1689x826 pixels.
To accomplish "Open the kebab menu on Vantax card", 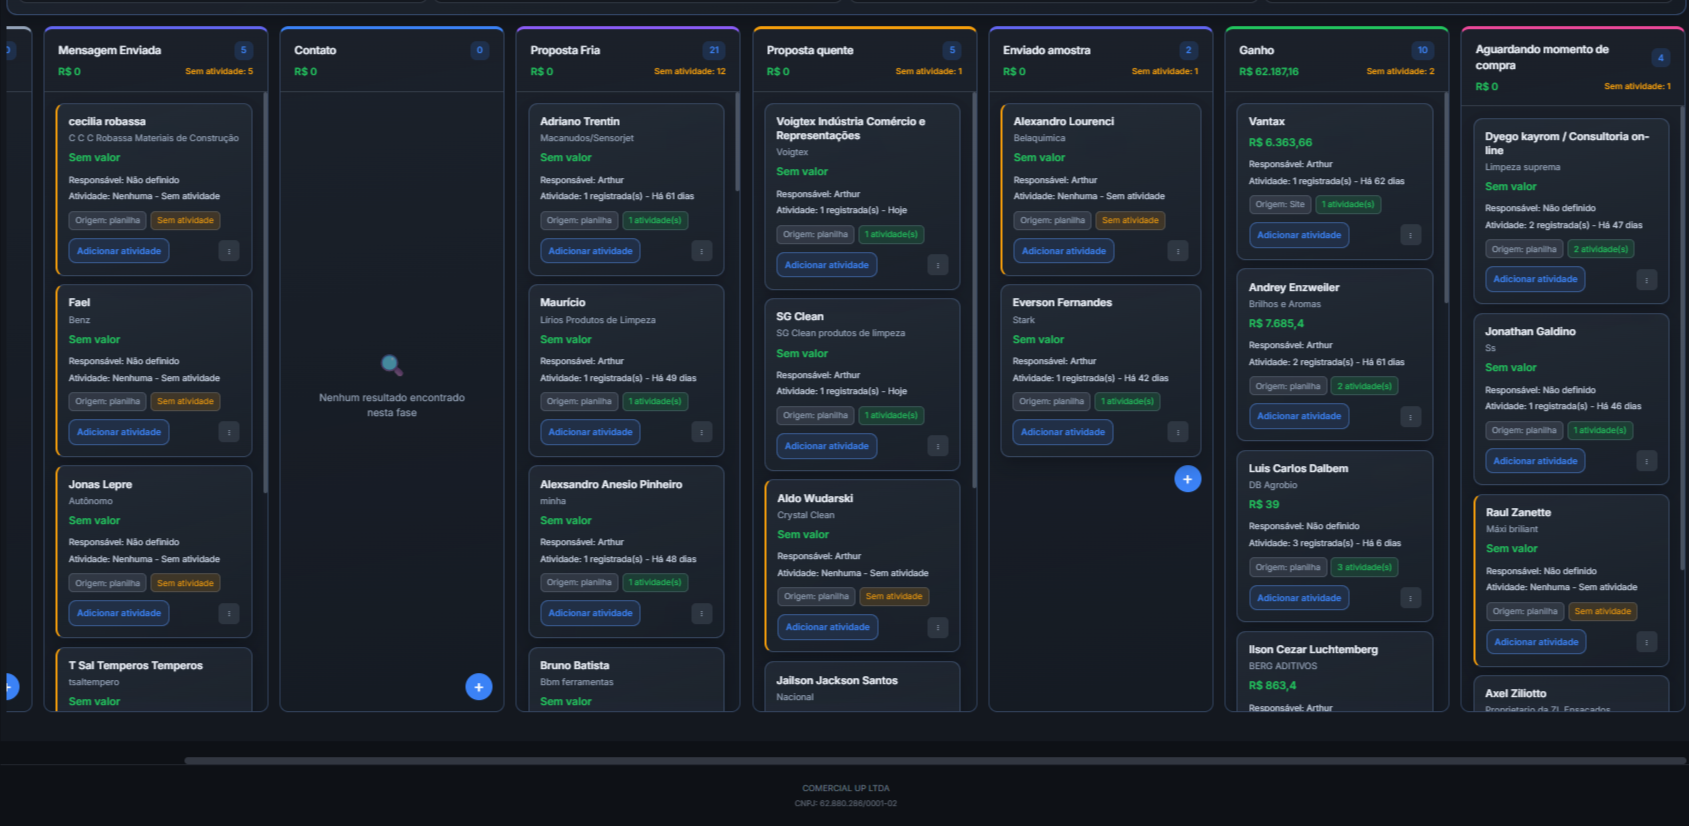I will click(x=1410, y=235).
